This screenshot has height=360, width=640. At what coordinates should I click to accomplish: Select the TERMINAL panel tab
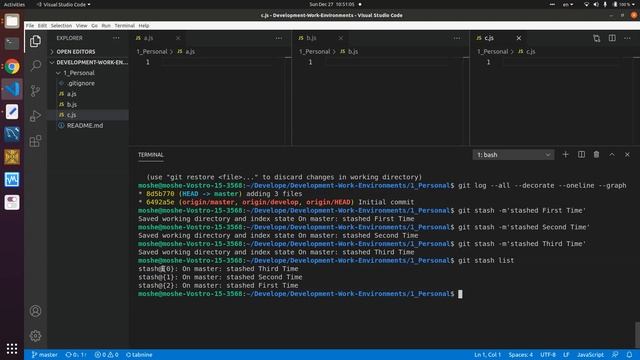click(151, 155)
